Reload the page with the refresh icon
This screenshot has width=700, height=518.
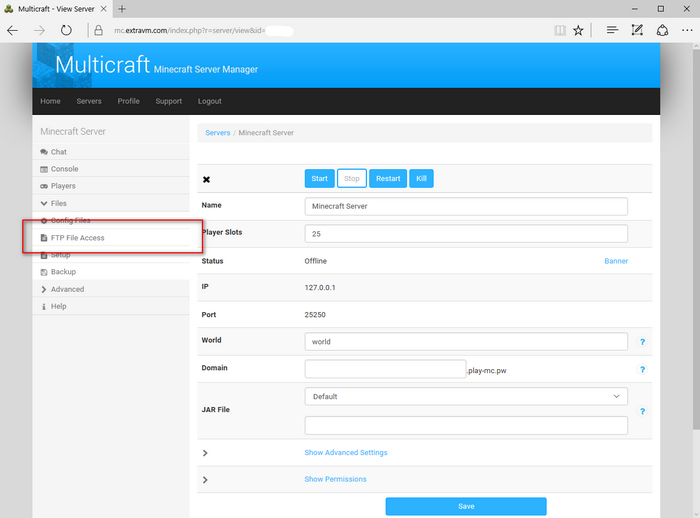tap(66, 30)
